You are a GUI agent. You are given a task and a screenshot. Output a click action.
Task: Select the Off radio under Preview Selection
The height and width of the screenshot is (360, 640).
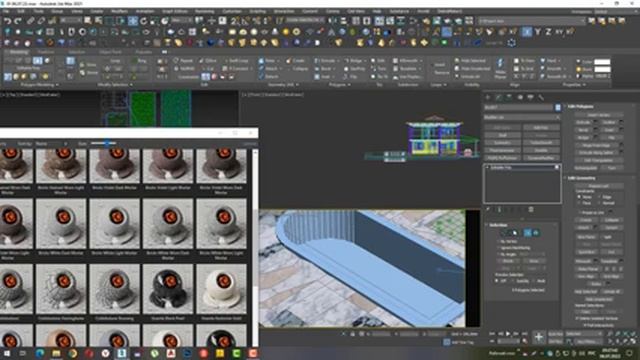[497, 281]
